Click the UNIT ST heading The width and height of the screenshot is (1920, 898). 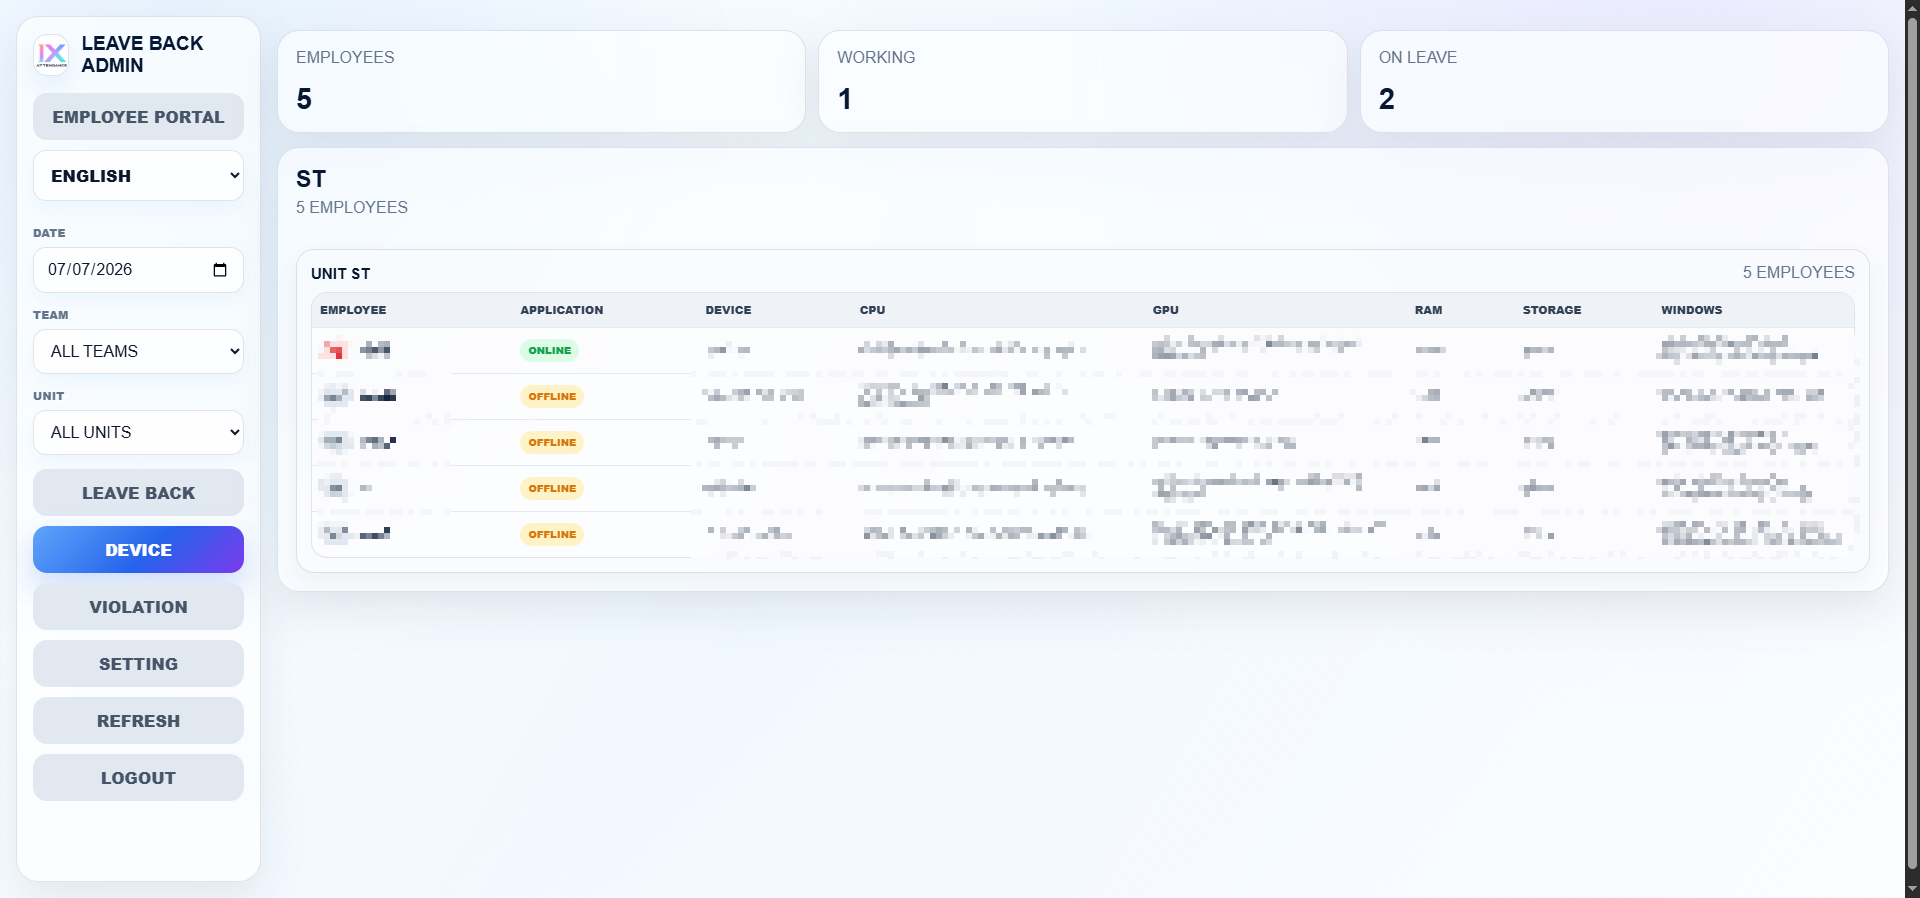(x=341, y=274)
